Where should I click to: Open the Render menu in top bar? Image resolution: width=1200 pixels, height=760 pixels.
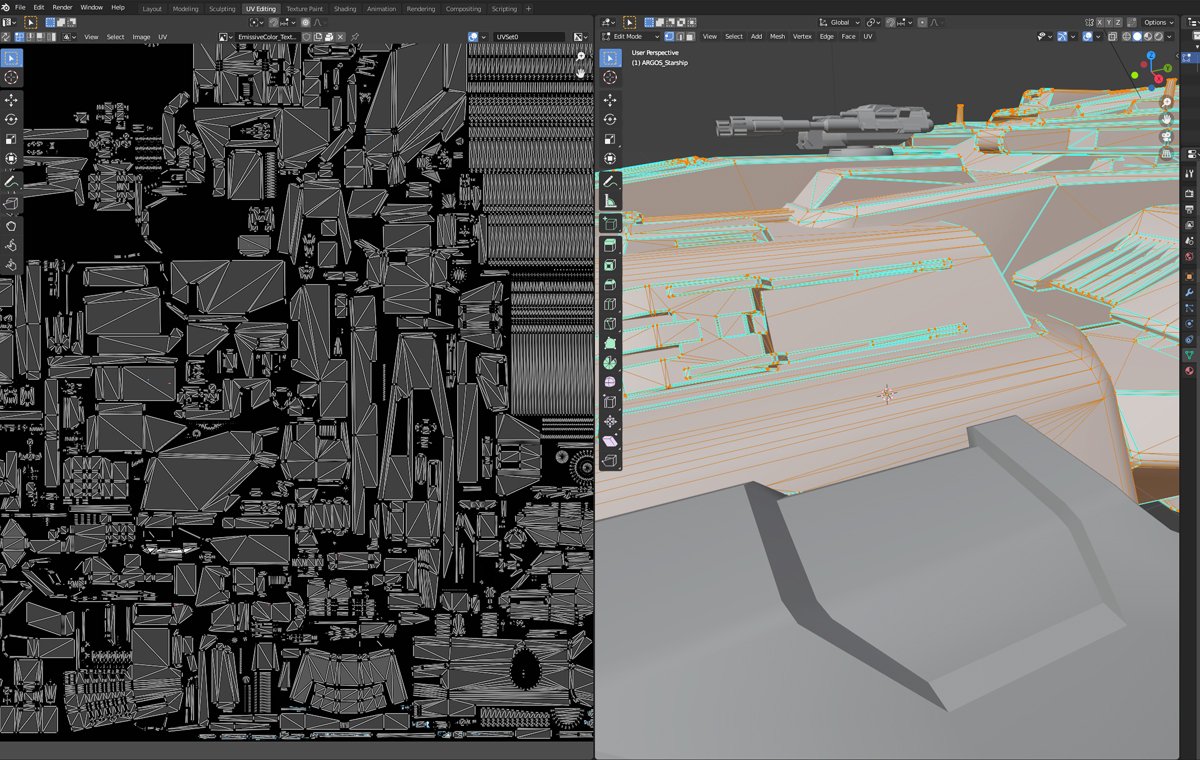(62, 7)
